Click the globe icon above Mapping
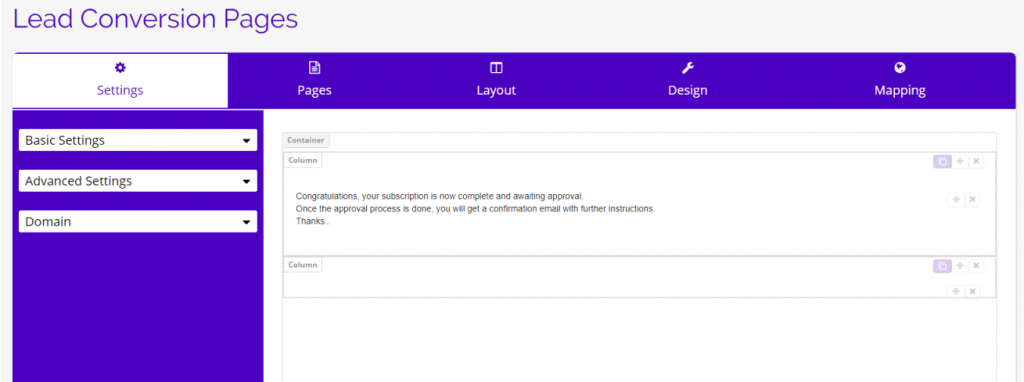 click(x=900, y=68)
